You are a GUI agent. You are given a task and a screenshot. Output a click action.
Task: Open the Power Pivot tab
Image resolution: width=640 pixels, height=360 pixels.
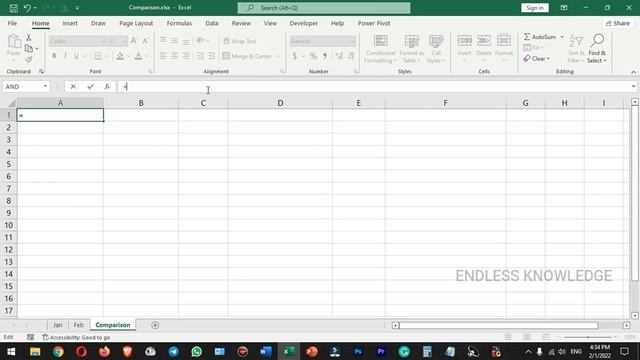click(374, 23)
